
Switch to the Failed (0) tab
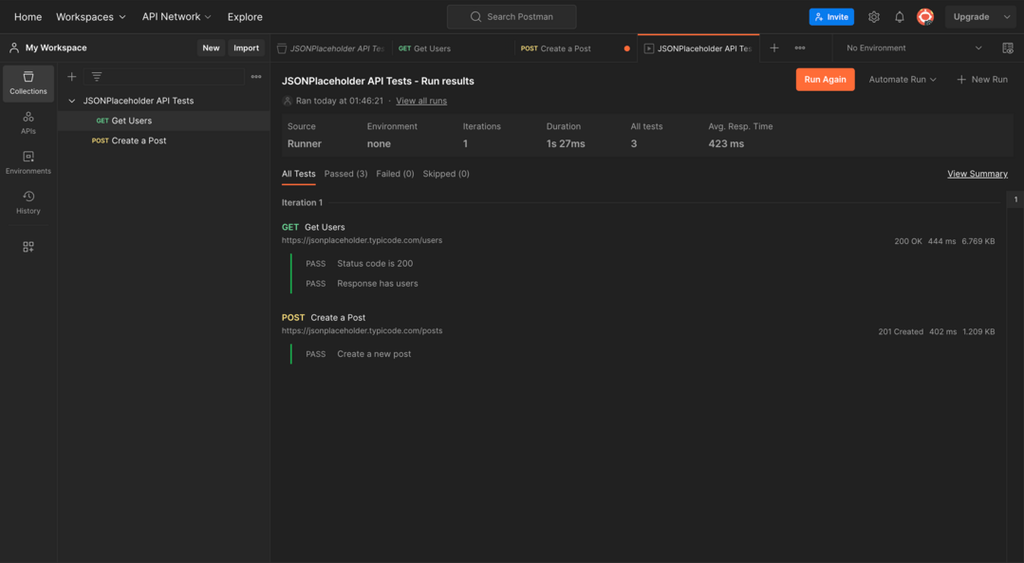[x=395, y=174]
